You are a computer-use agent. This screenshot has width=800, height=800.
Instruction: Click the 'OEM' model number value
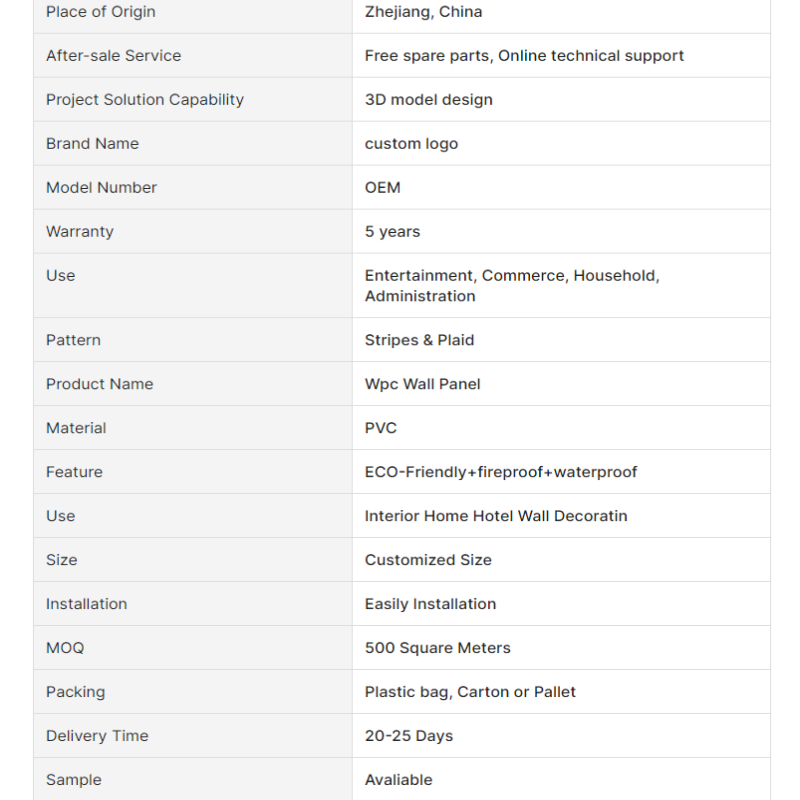coord(383,188)
